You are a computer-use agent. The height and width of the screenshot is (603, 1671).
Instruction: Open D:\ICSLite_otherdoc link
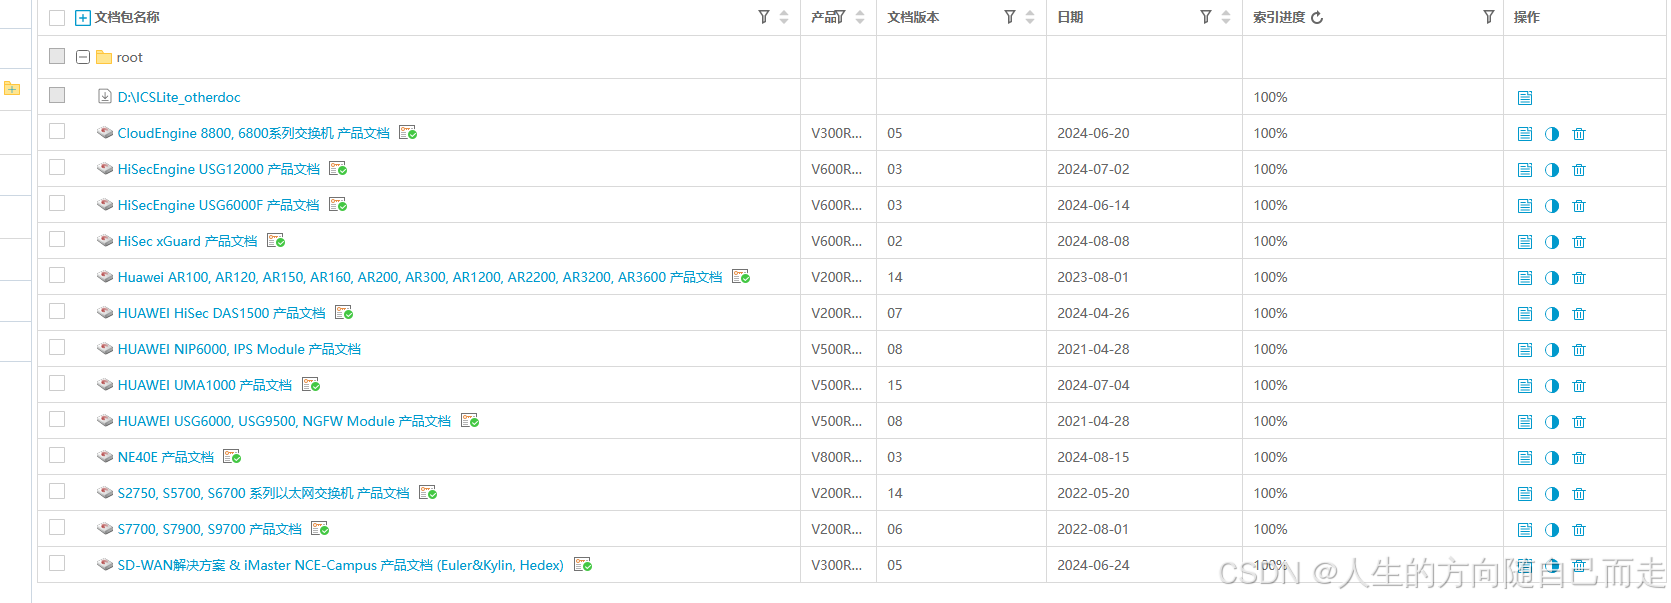click(x=179, y=97)
